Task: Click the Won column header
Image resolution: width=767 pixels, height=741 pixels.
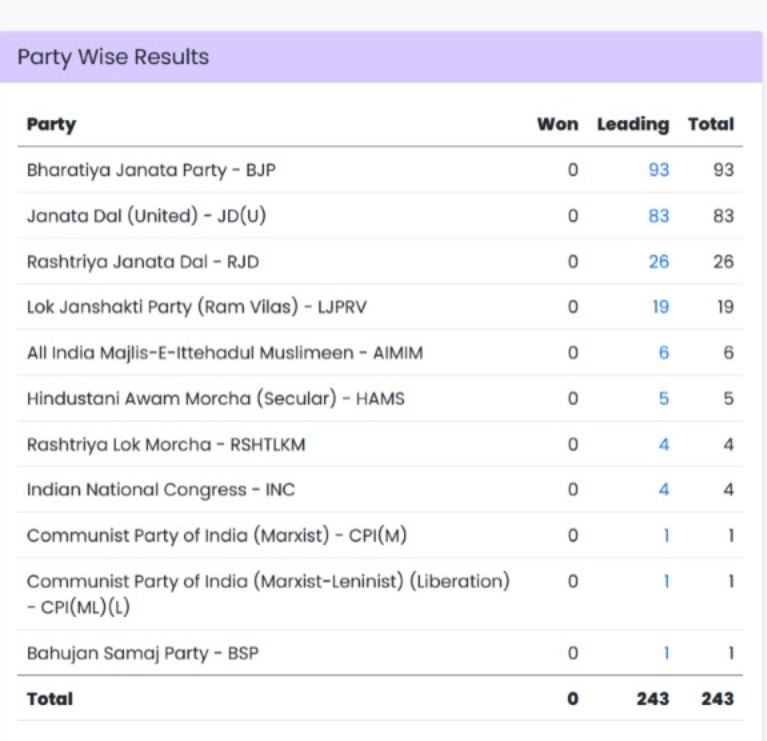Action: pyautogui.click(x=557, y=125)
